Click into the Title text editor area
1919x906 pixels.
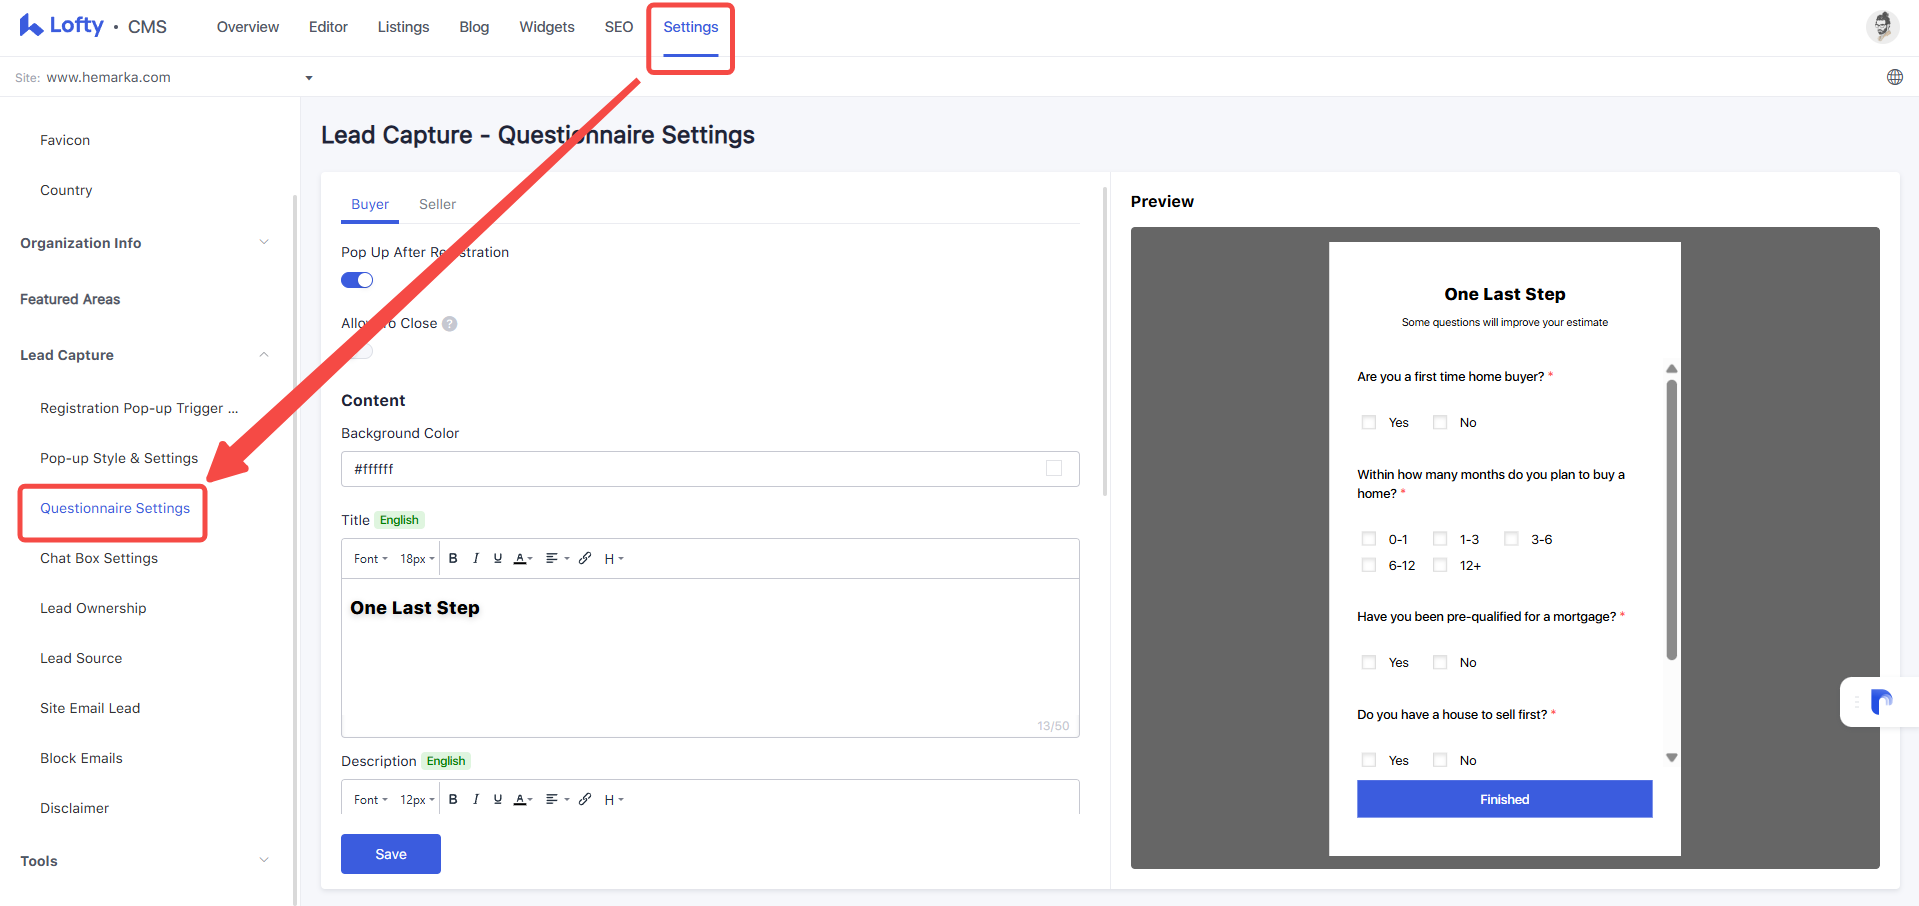pyautogui.click(x=710, y=657)
